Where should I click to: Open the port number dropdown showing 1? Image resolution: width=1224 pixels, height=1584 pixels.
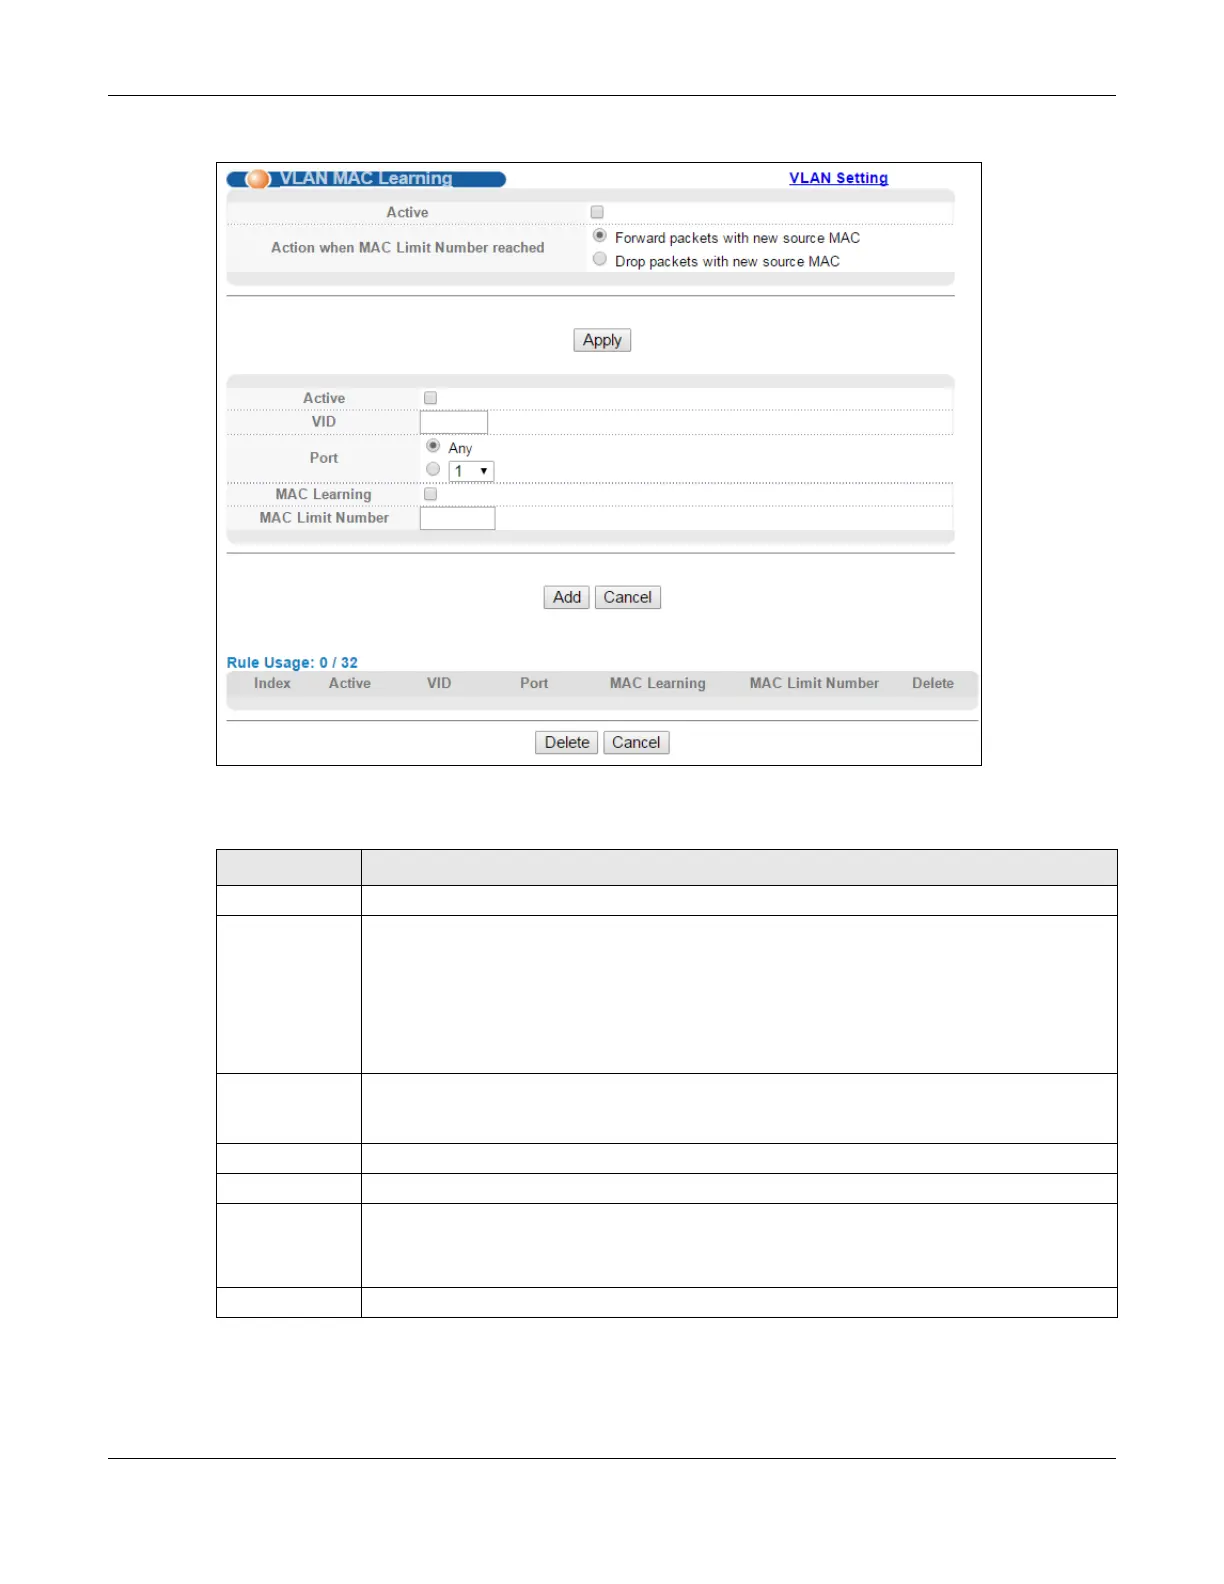pos(471,471)
